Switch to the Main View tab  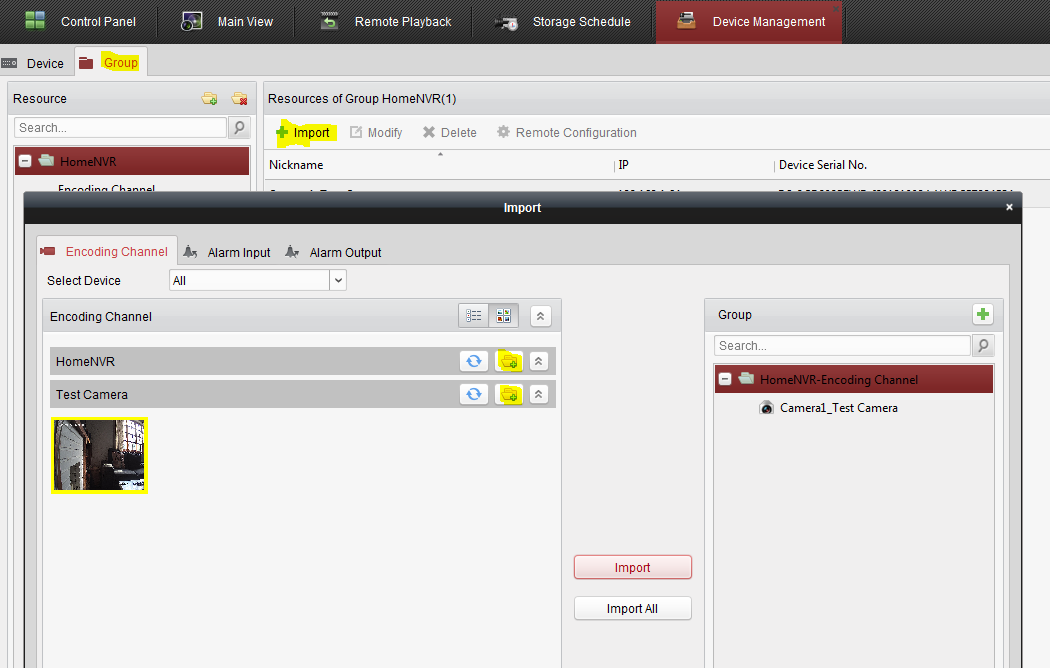pyautogui.click(x=228, y=21)
